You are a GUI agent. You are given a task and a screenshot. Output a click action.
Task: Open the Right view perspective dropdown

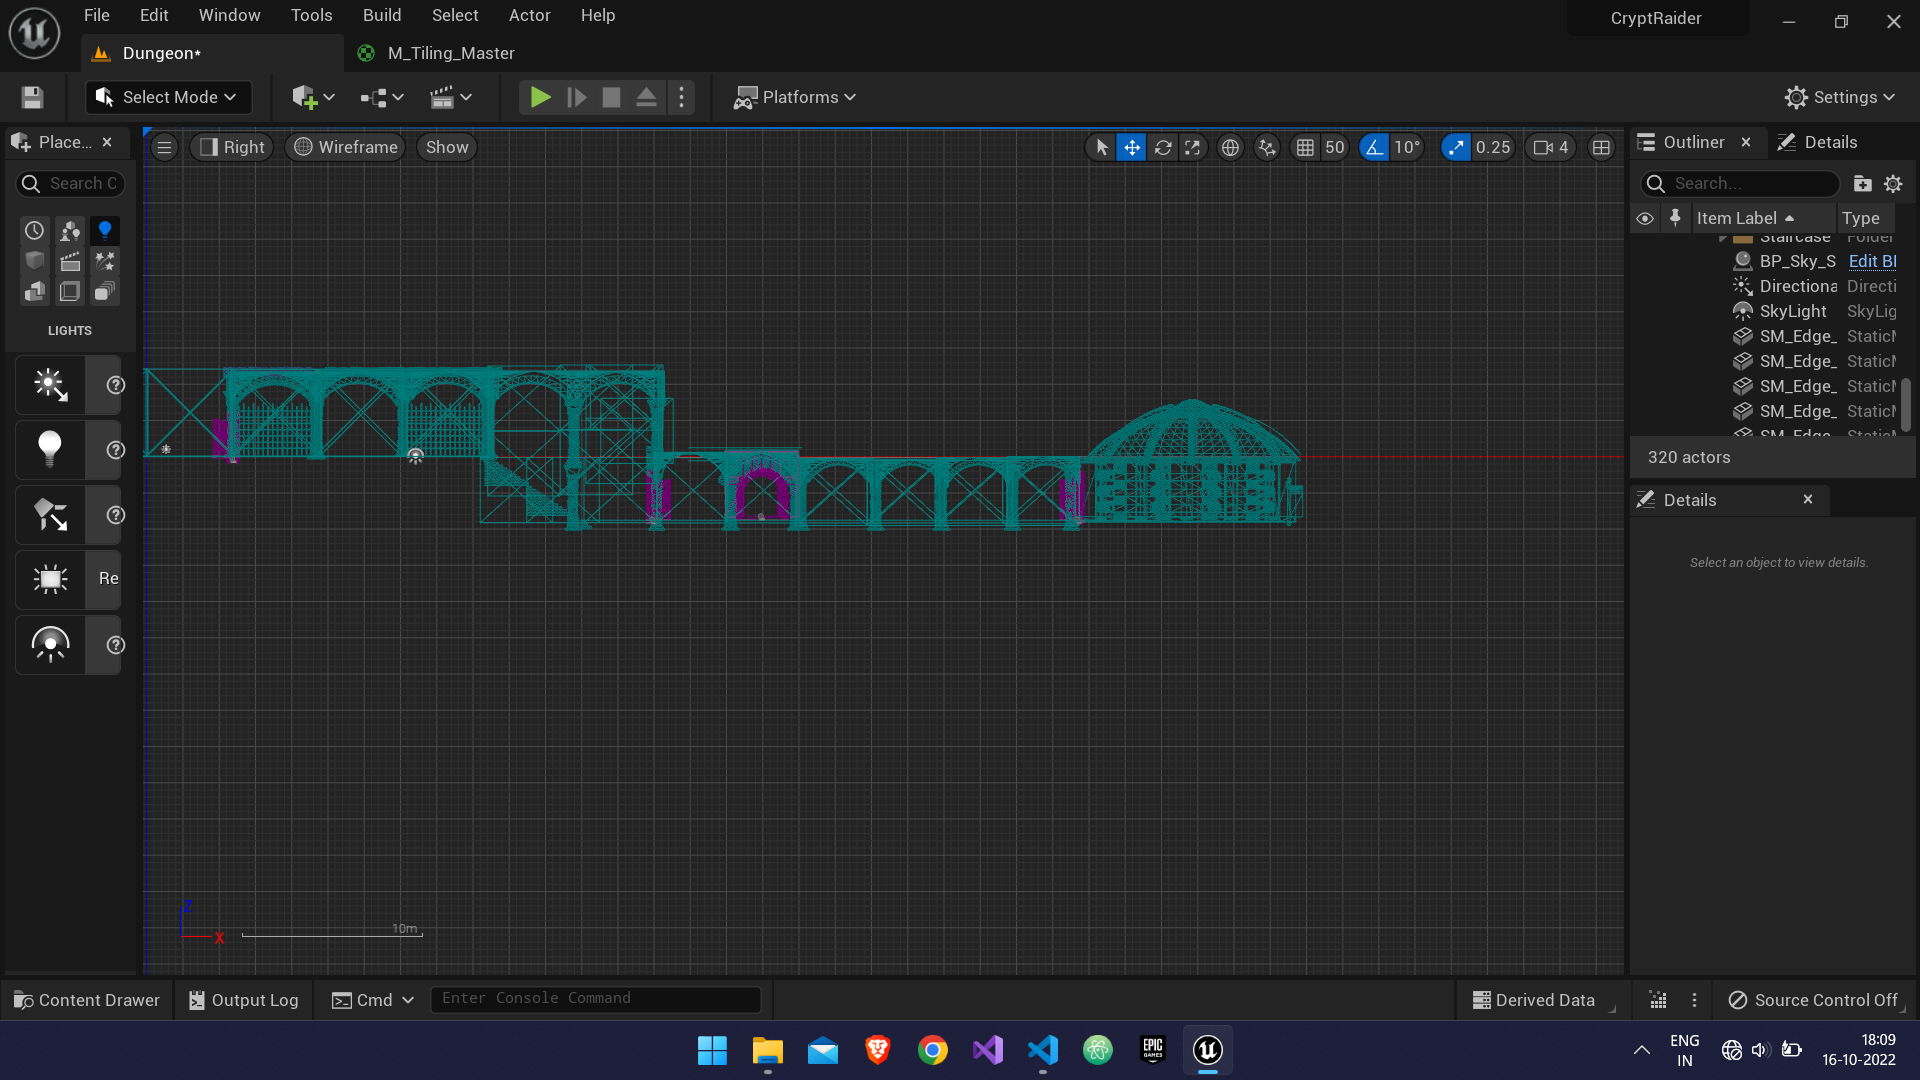231,147
